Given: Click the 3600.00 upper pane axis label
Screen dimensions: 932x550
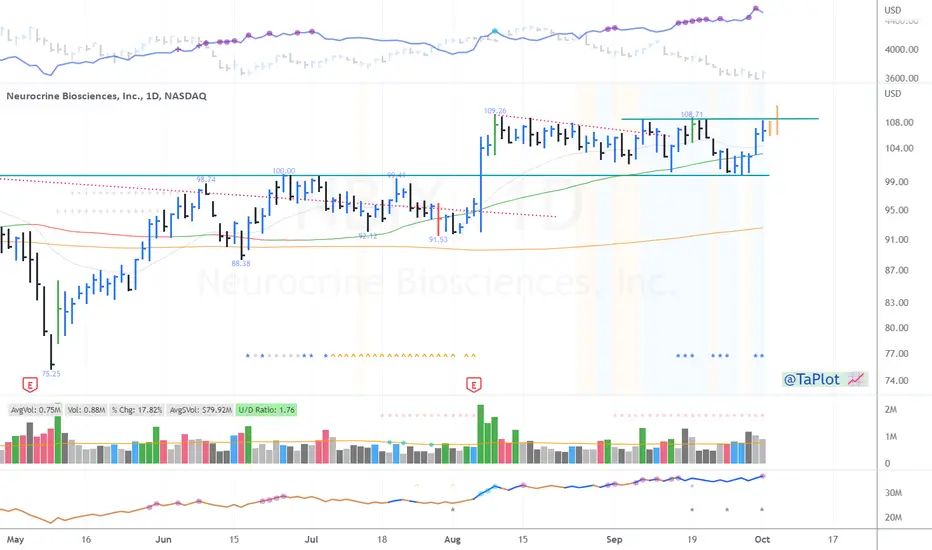Looking at the screenshot, I should [902, 78].
